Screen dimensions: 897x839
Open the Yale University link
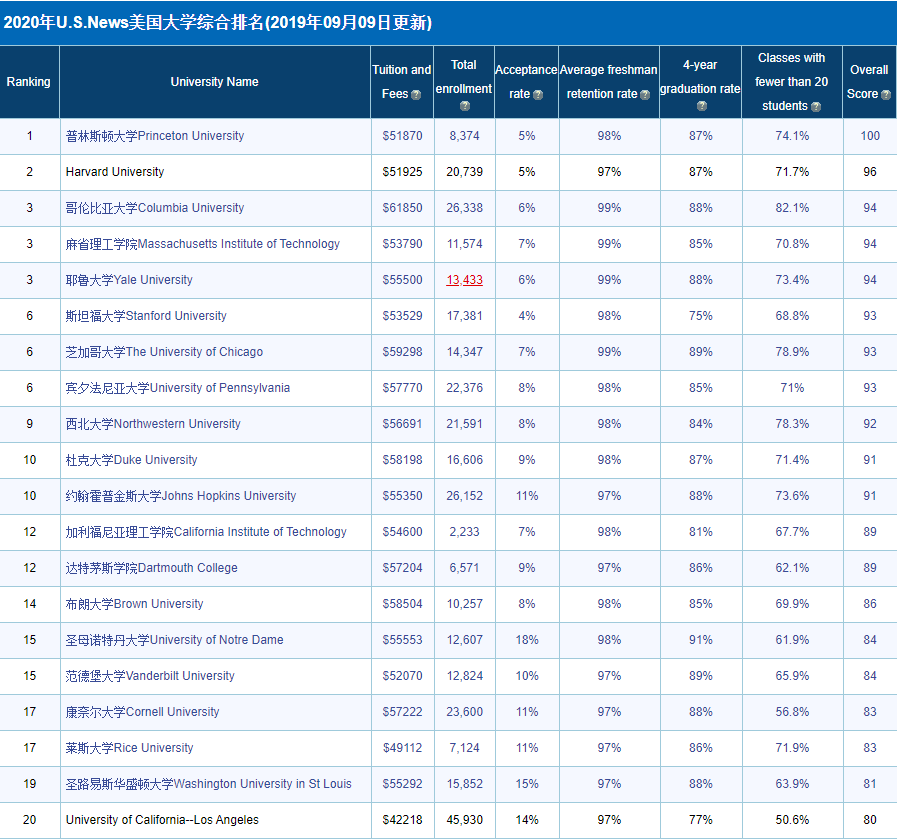click(129, 280)
